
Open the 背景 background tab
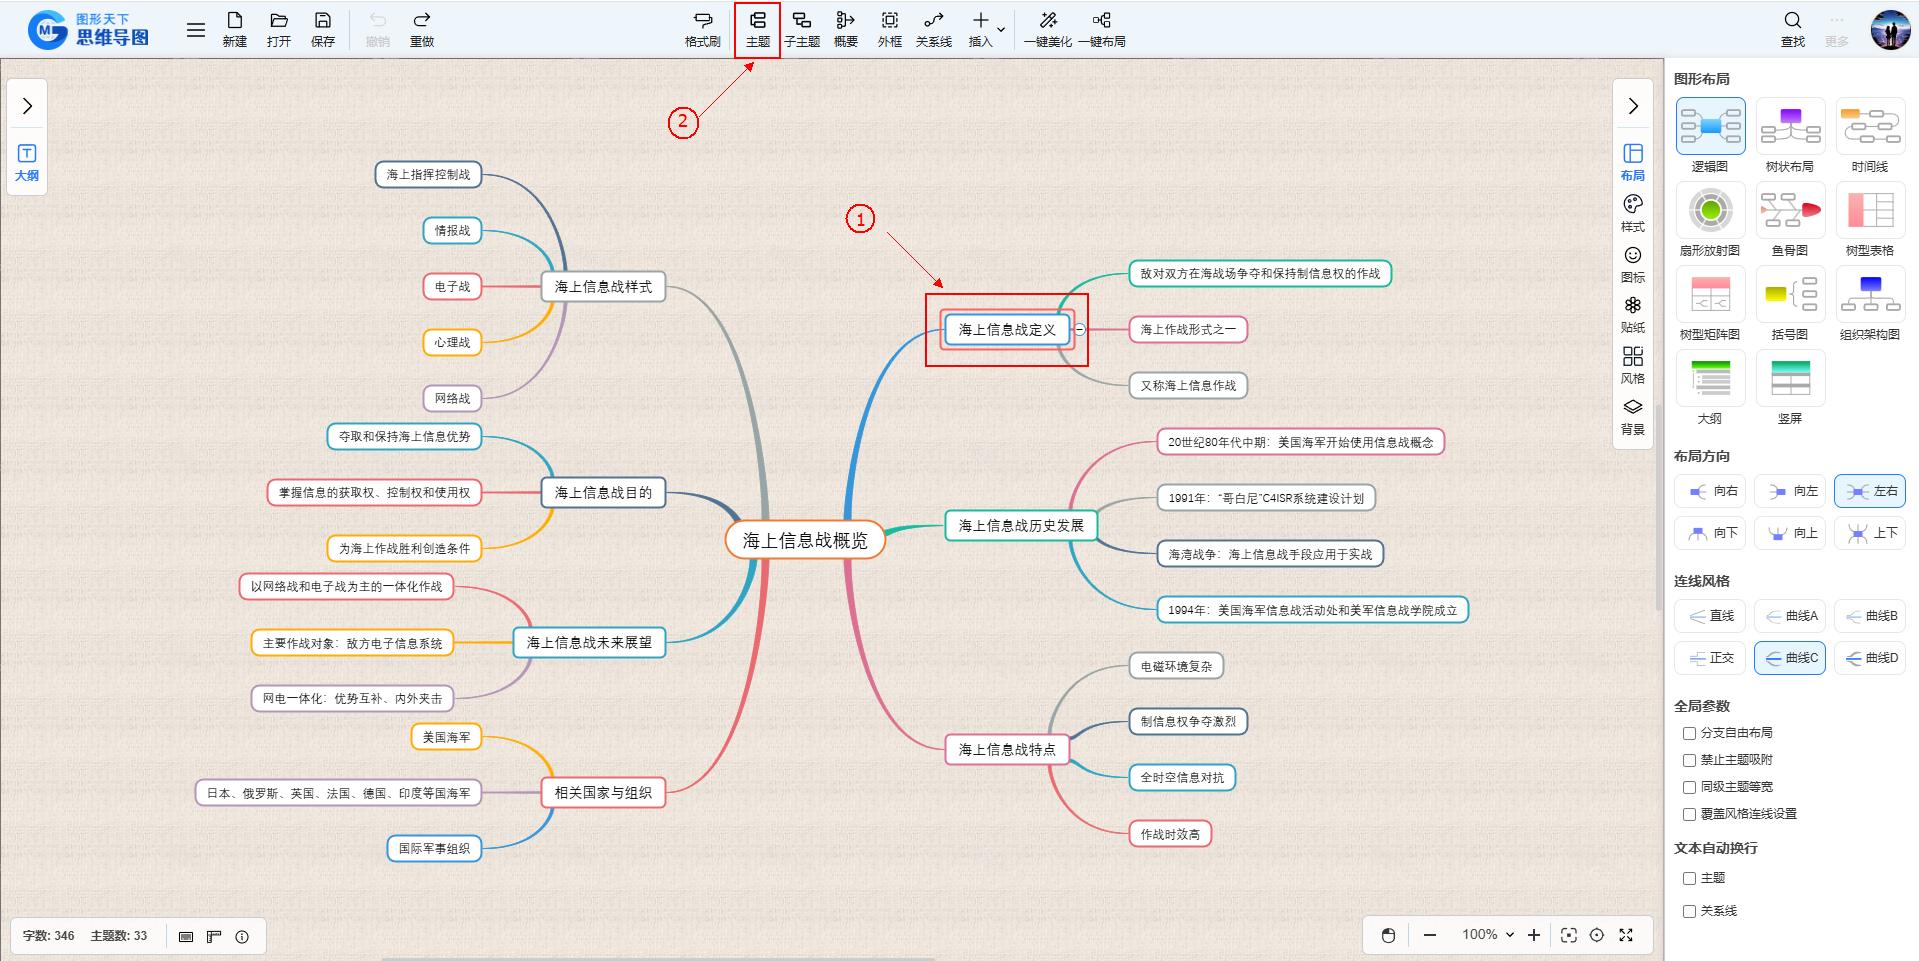[x=1632, y=415]
